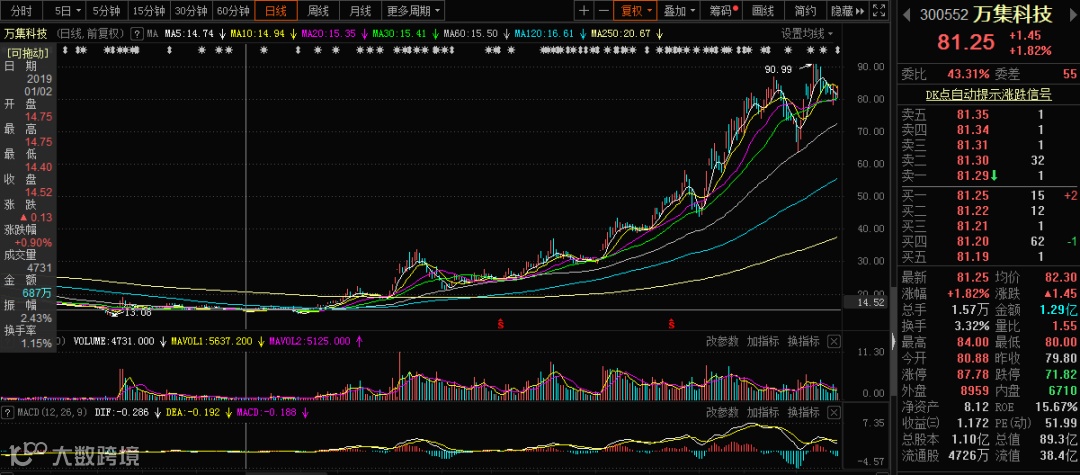Click the MA60:15.50 moving average label
Viewport: 1080px width, 475px height.
click(471, 33)
